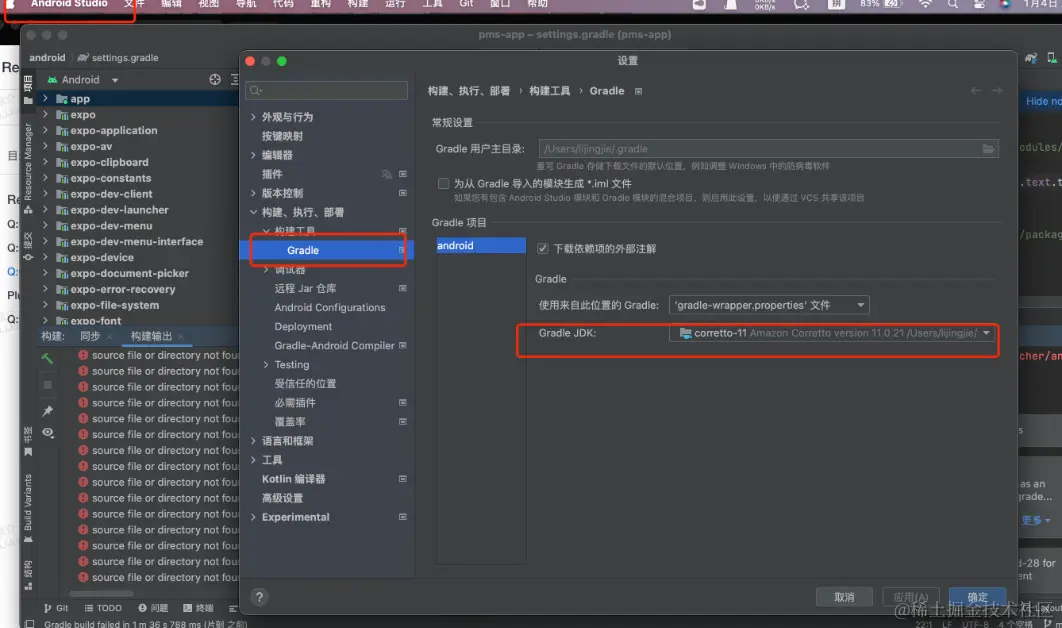Switch to 构建输出 tab in Build panel
The image size is (1062, 628).
(x=151, y=336)
